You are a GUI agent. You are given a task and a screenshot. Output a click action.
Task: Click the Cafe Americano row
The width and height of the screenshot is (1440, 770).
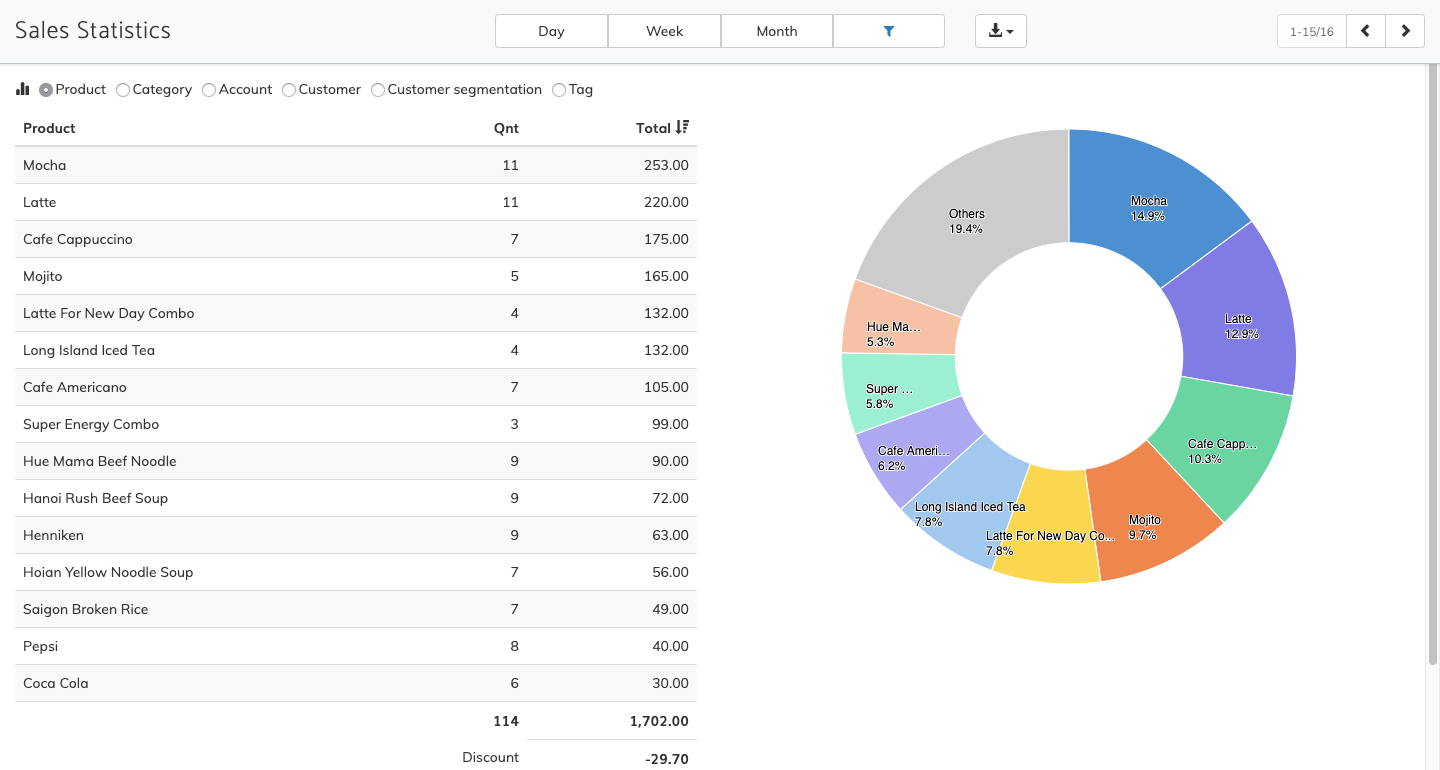(356, 387)
